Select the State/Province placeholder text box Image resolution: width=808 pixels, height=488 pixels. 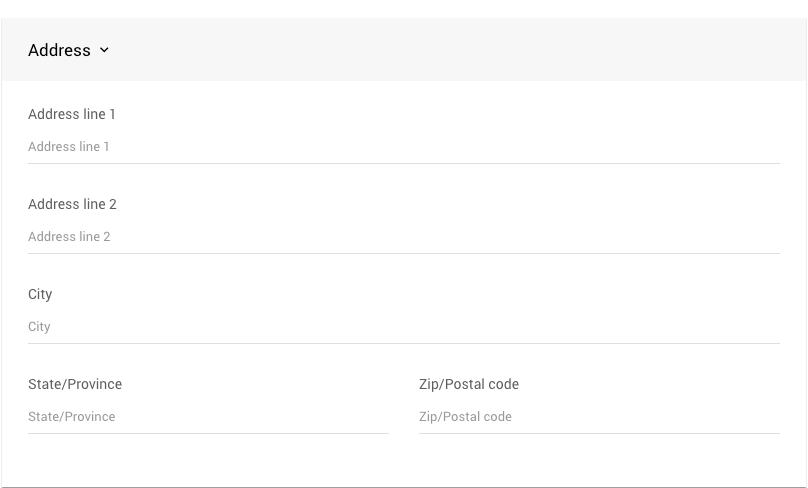tap(72, 417)
